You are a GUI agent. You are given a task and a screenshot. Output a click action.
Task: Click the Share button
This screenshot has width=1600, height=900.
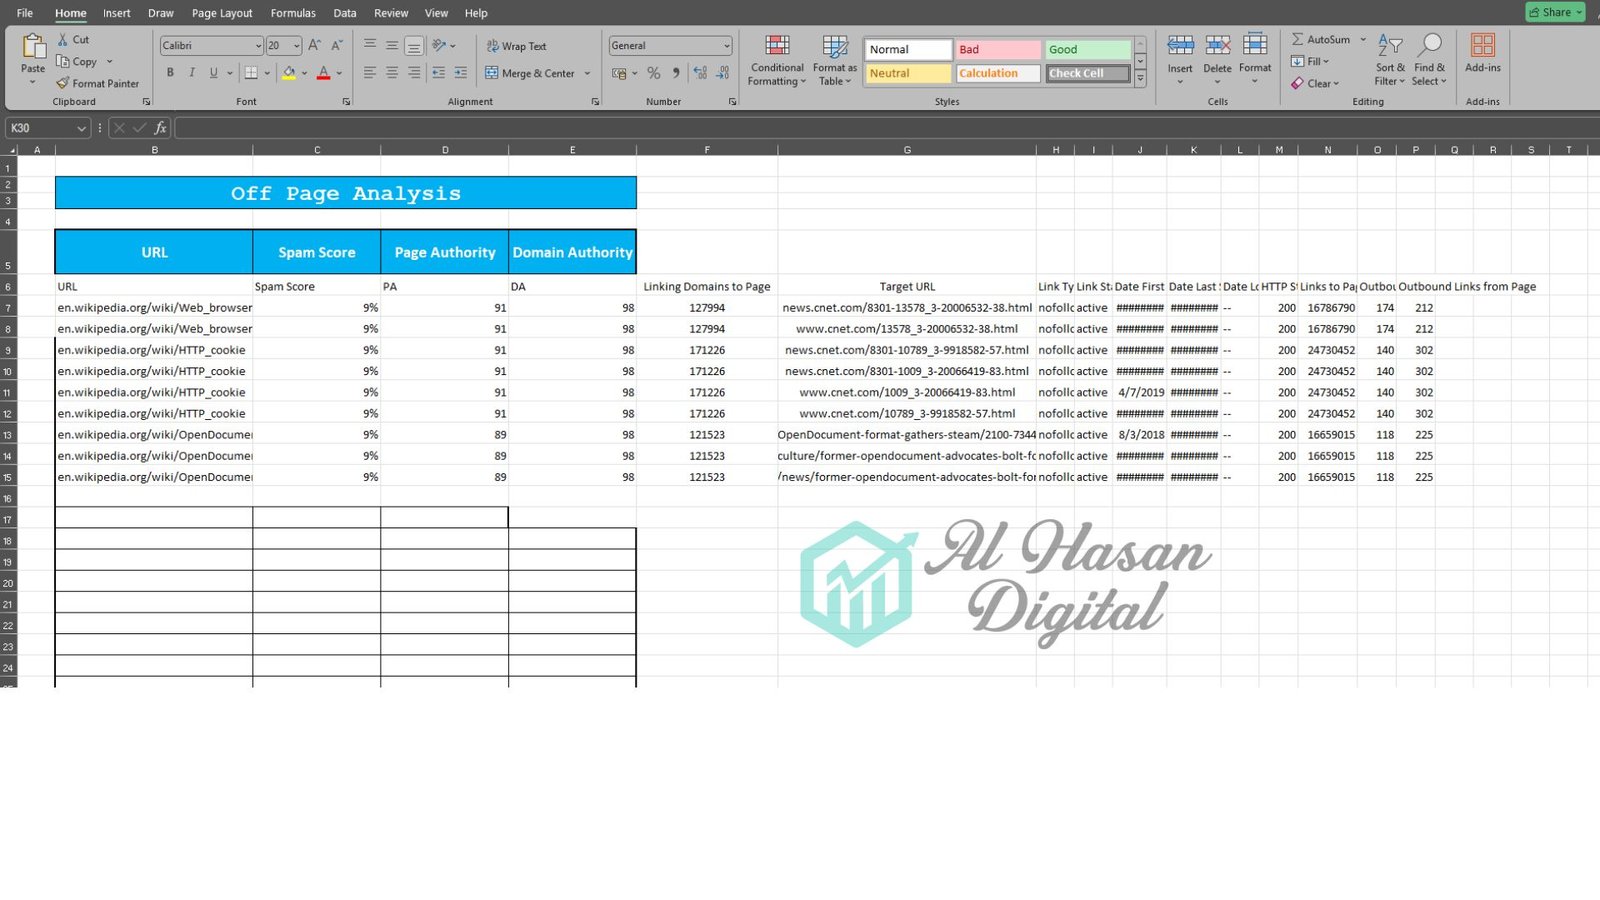point(1555,12)
